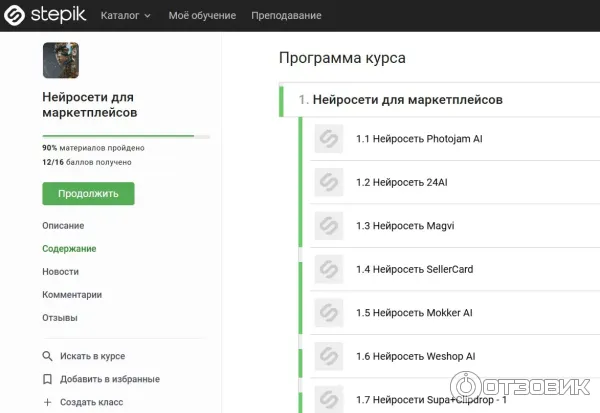The height and width of the screenshot is (413, 600).
Task: Switch to the Комментарии tab
Action: (x=72, y=294)
